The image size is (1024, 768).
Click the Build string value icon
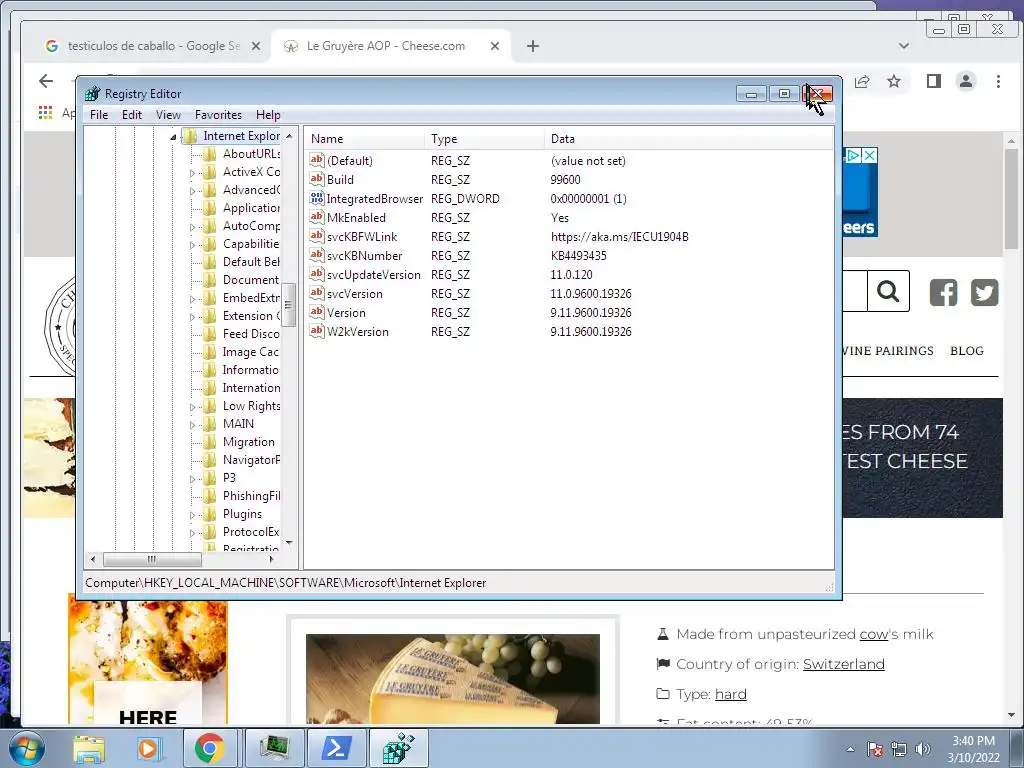(317, 179)
